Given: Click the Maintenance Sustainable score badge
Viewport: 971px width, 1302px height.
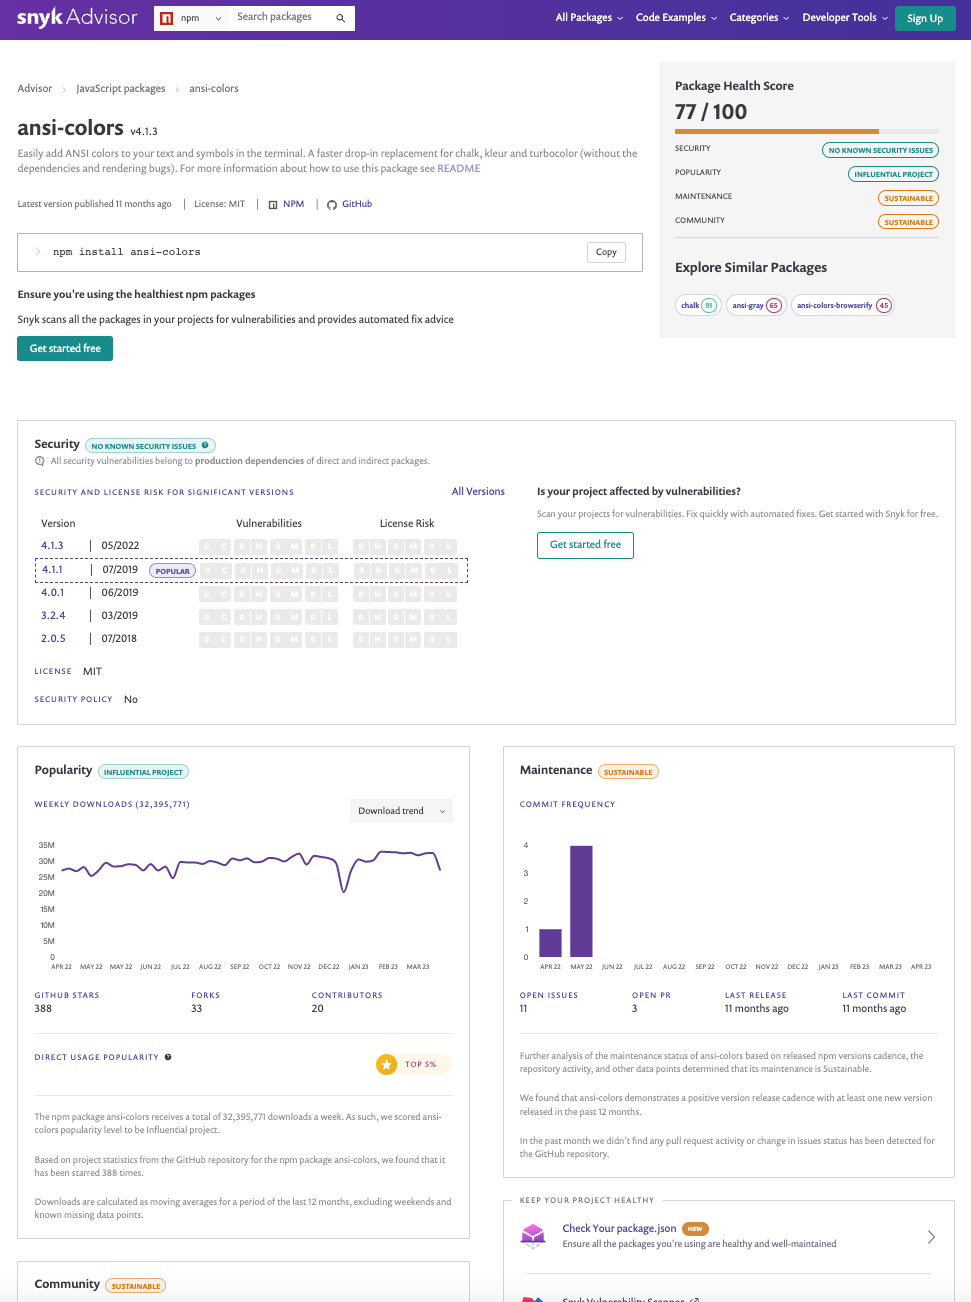Looking at the screenshot, I should (x=908, y=198).
